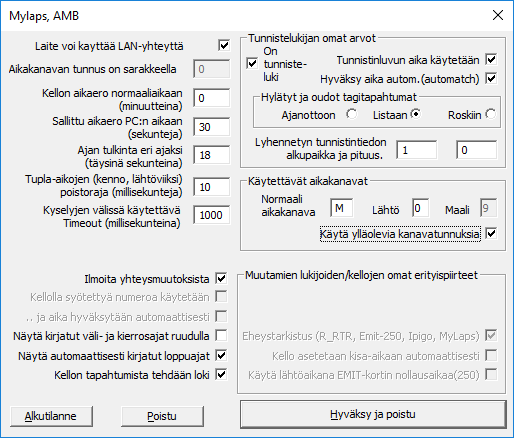Click the 'Mylaps, AMB' title text
Screen dimensions: 514x438
point(44,16)
